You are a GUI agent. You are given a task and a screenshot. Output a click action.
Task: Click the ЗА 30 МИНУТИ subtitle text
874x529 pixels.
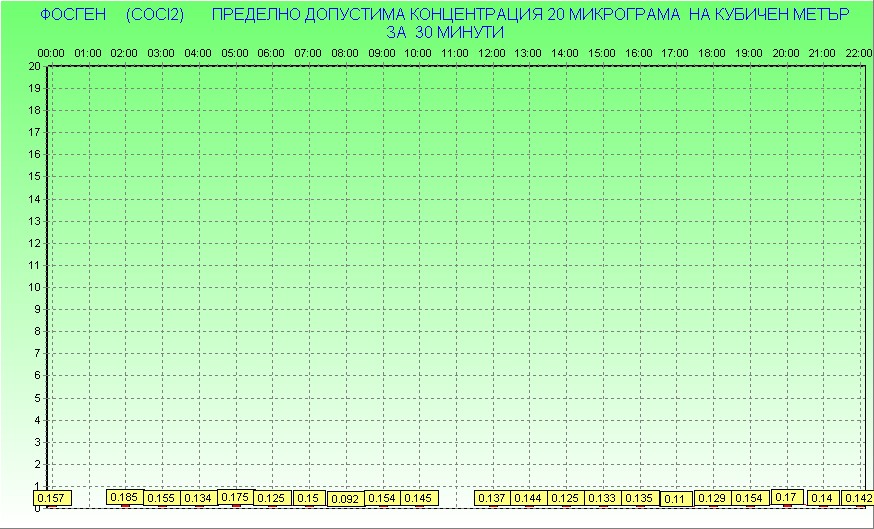(x=445, y=32)
